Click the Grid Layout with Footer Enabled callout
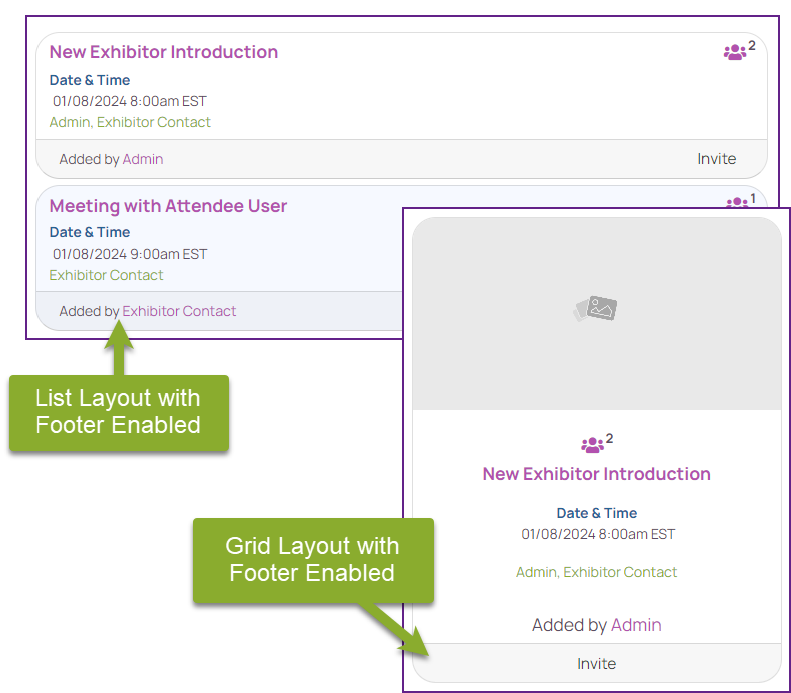This screenshot has height=693, width=791. 313,560
